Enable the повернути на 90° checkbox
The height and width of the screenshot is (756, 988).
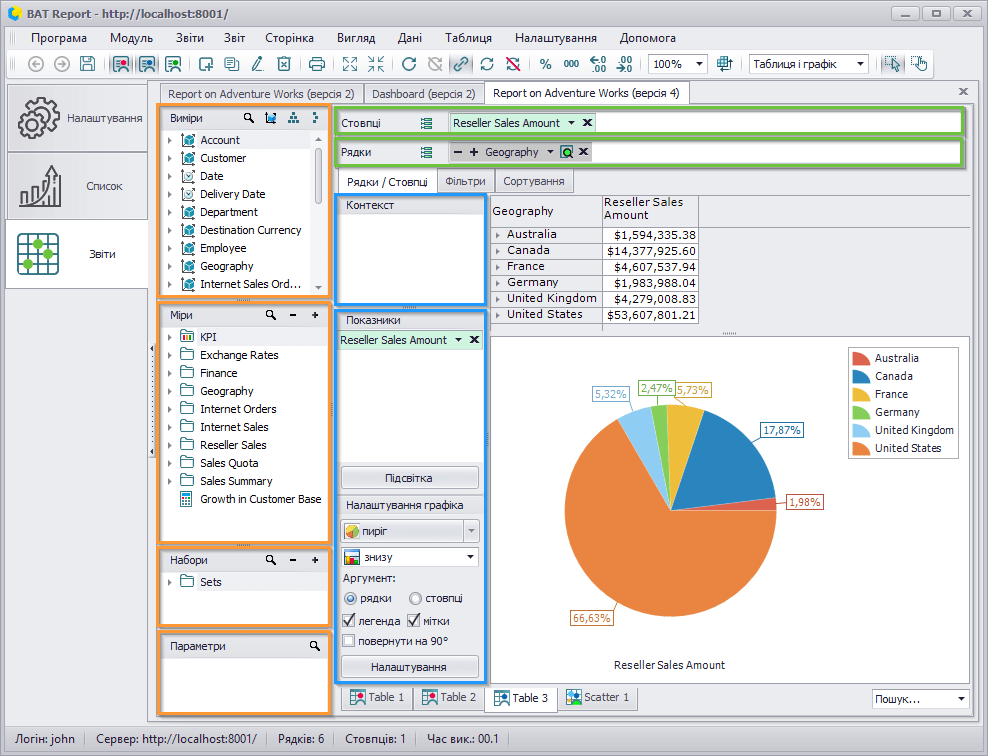(348, 641)
